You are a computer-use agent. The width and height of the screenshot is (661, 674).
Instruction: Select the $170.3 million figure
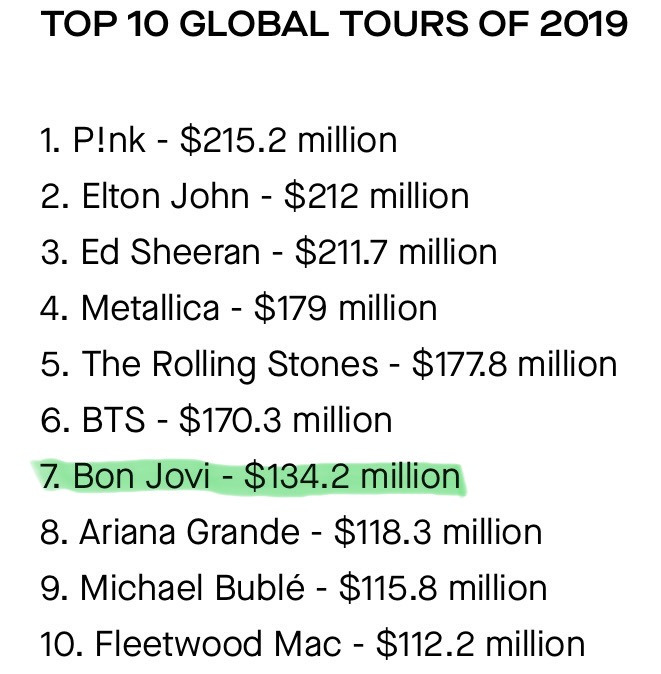(285, 419)
